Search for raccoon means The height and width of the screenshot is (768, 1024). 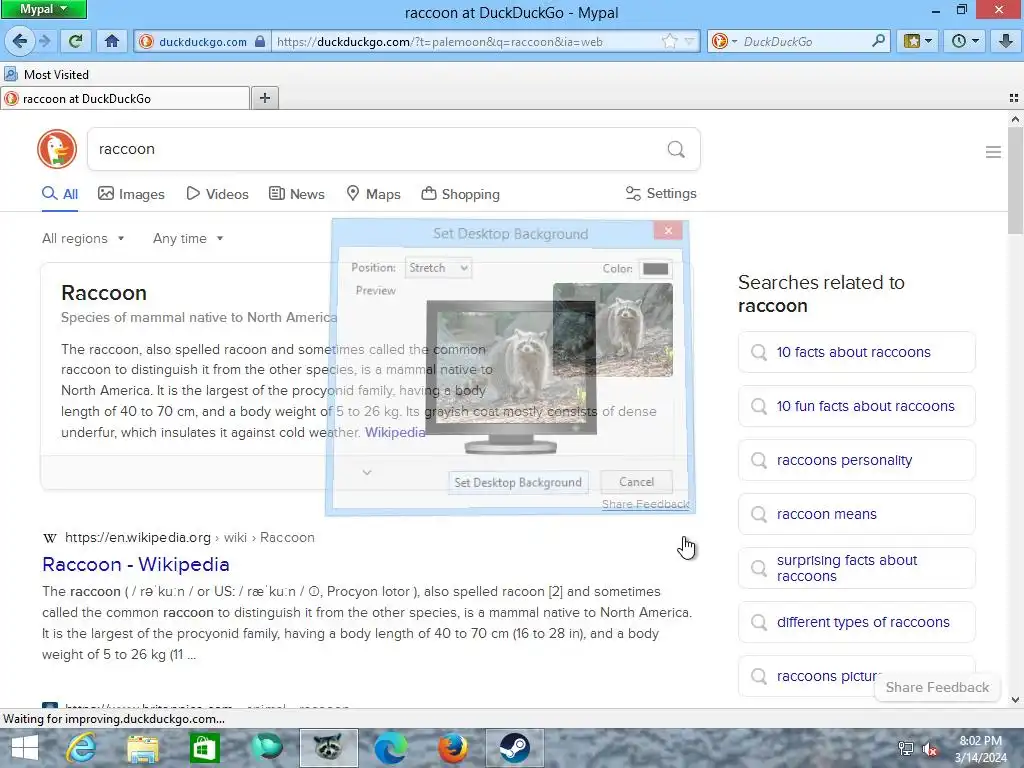[857, 514]
